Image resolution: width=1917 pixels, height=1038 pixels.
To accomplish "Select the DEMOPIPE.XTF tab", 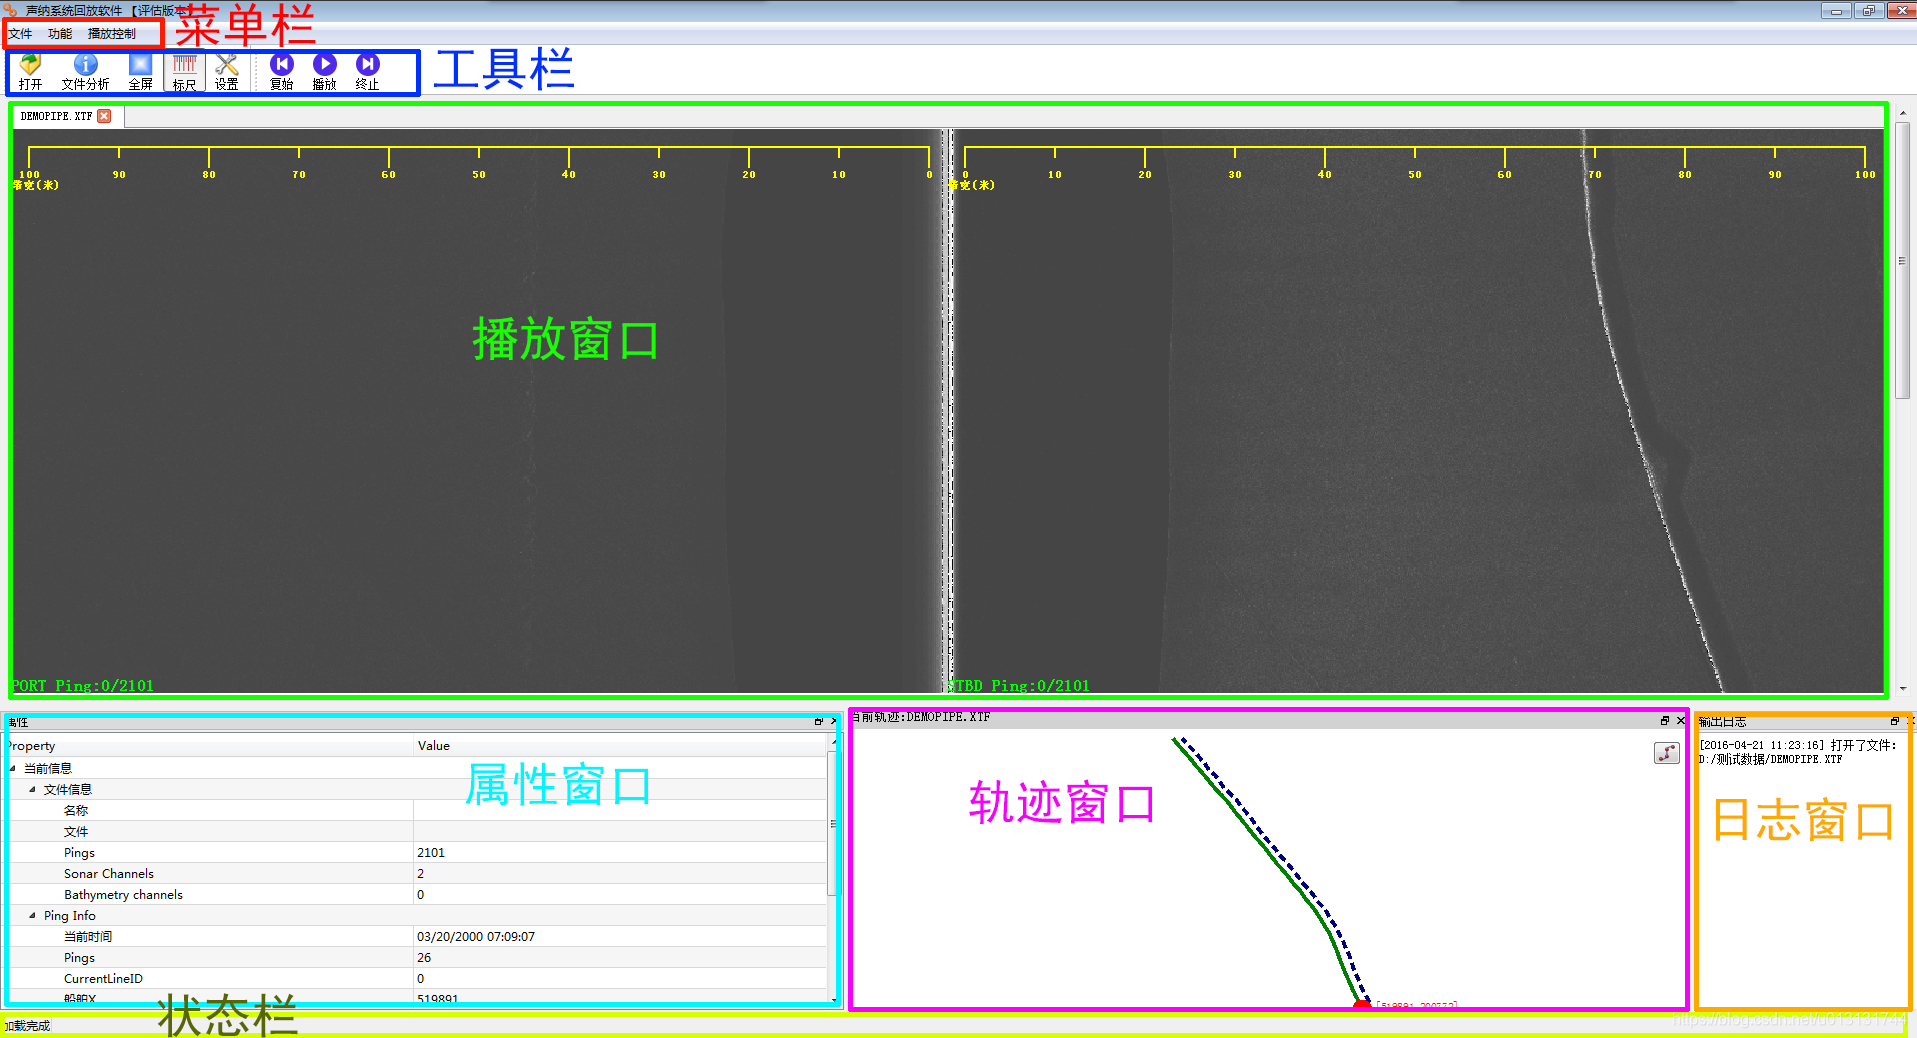I will [58, 115].
